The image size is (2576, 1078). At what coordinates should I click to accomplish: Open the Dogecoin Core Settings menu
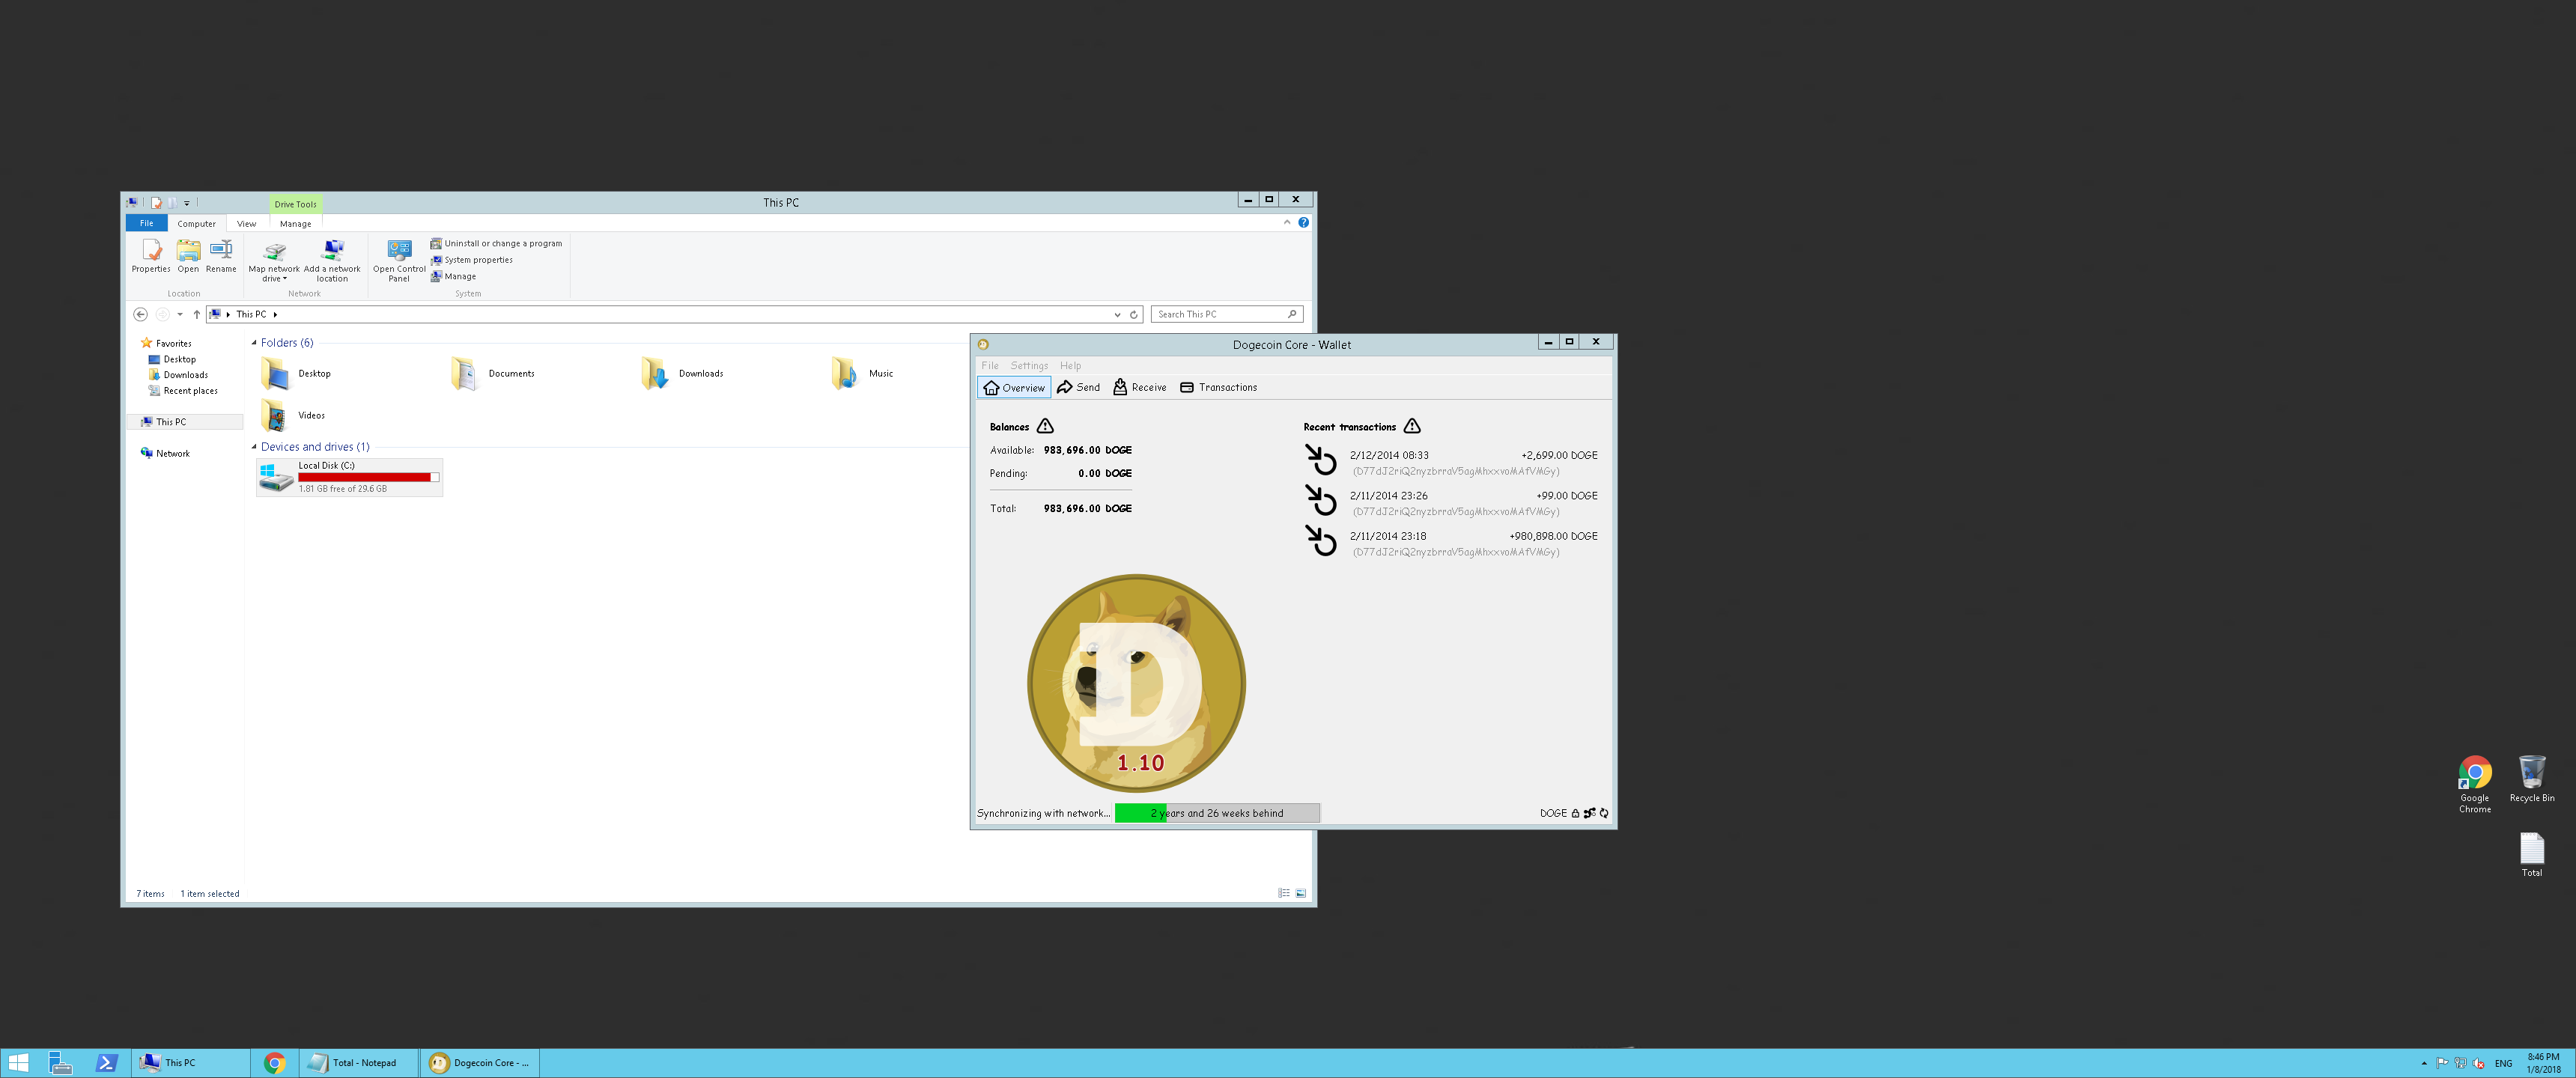pos(1029,366)
